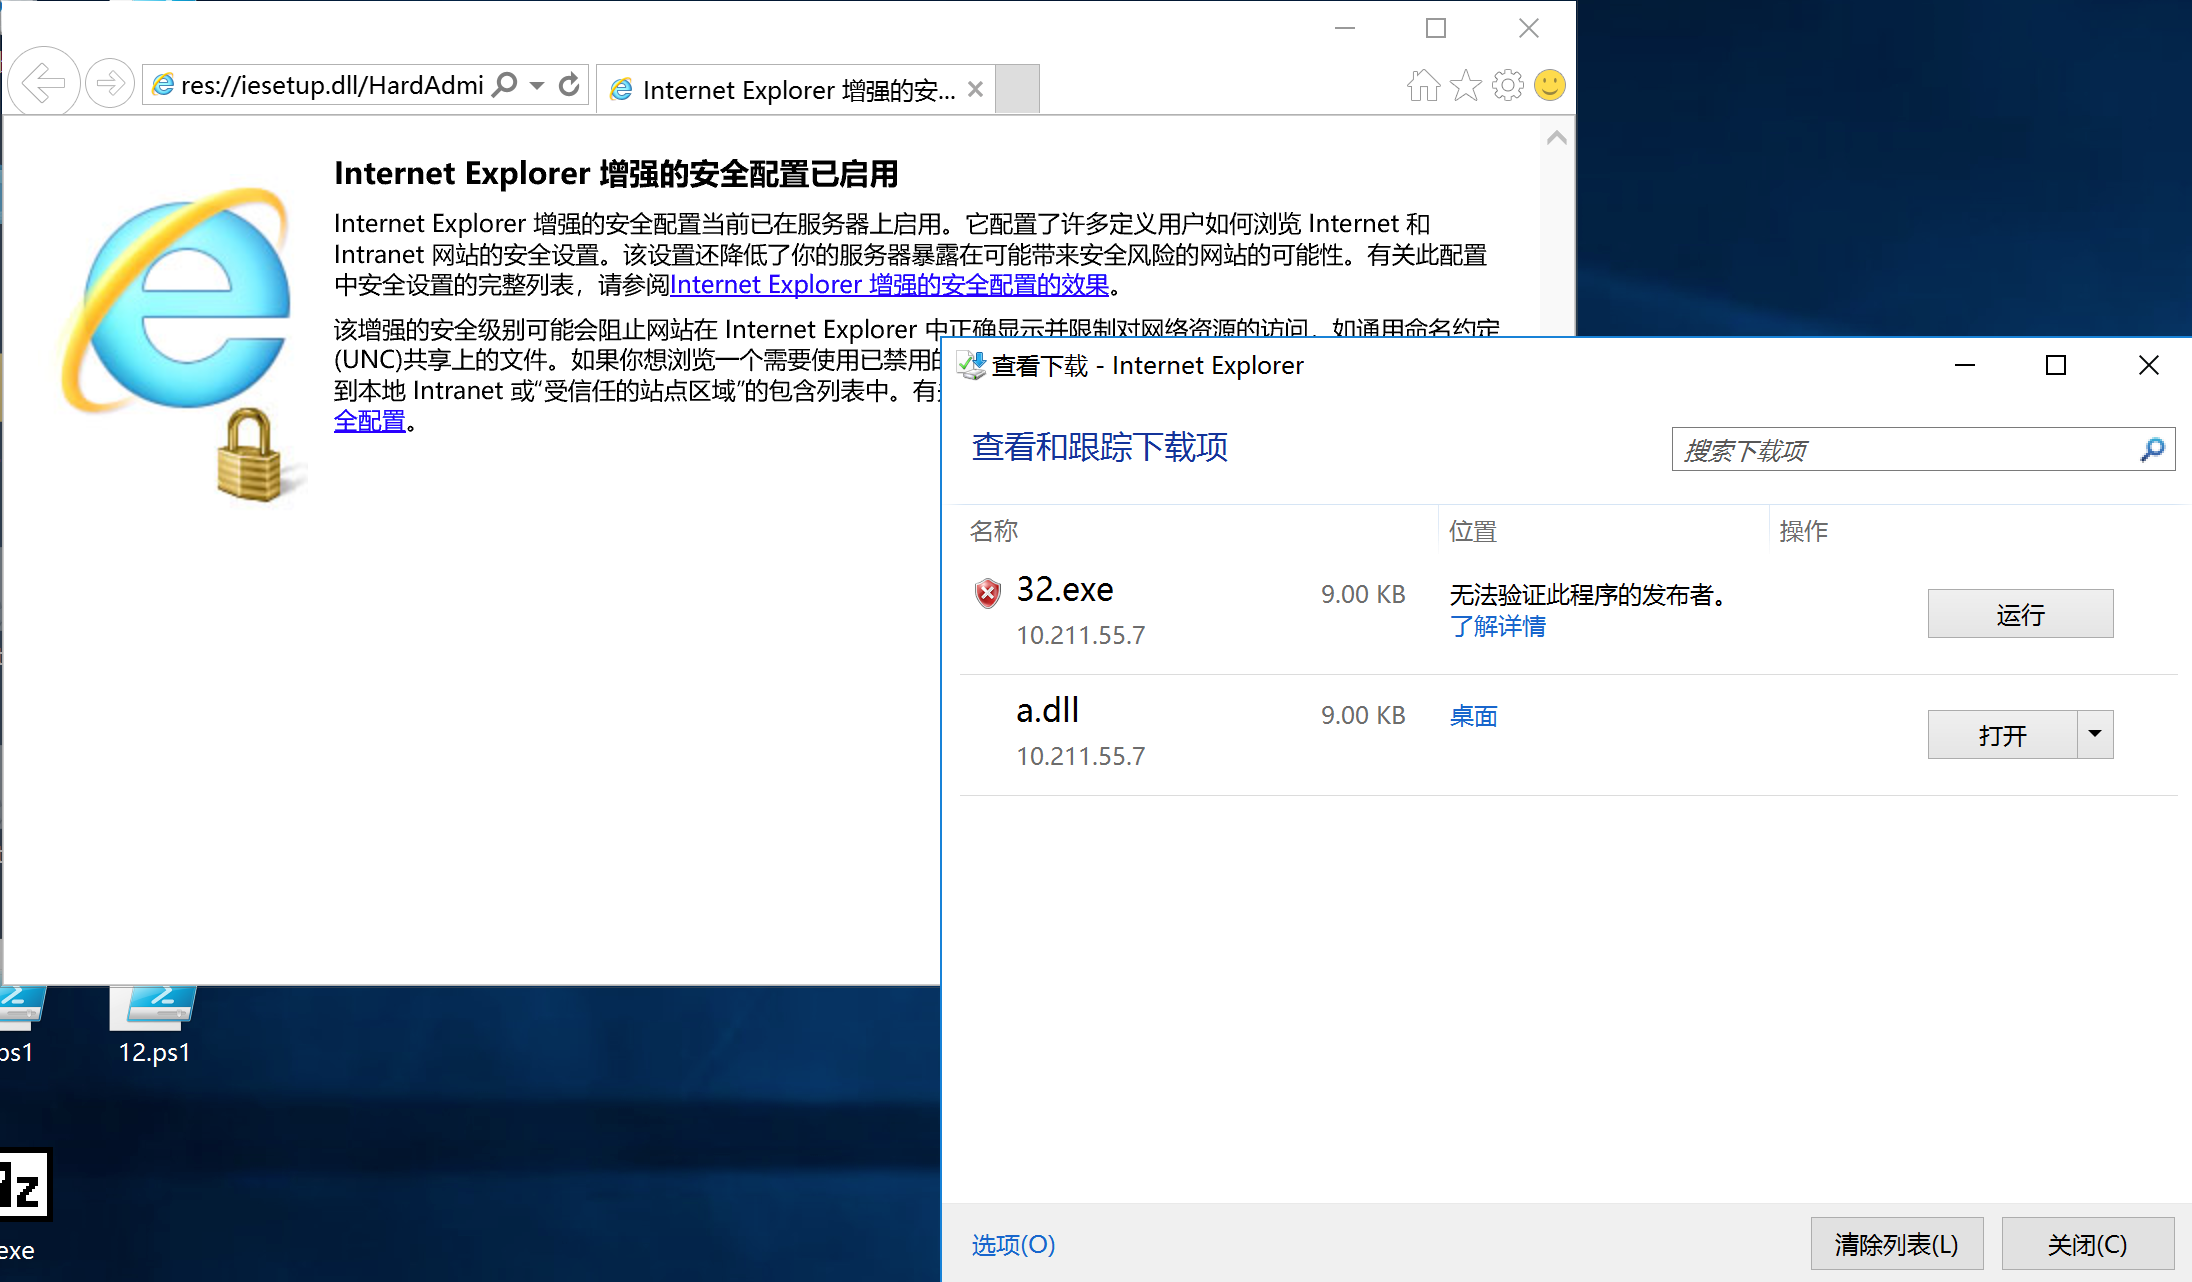Open dropdown arrow next to 打开 button
Screen dimensions: 2192x1282
(2095, 734)
